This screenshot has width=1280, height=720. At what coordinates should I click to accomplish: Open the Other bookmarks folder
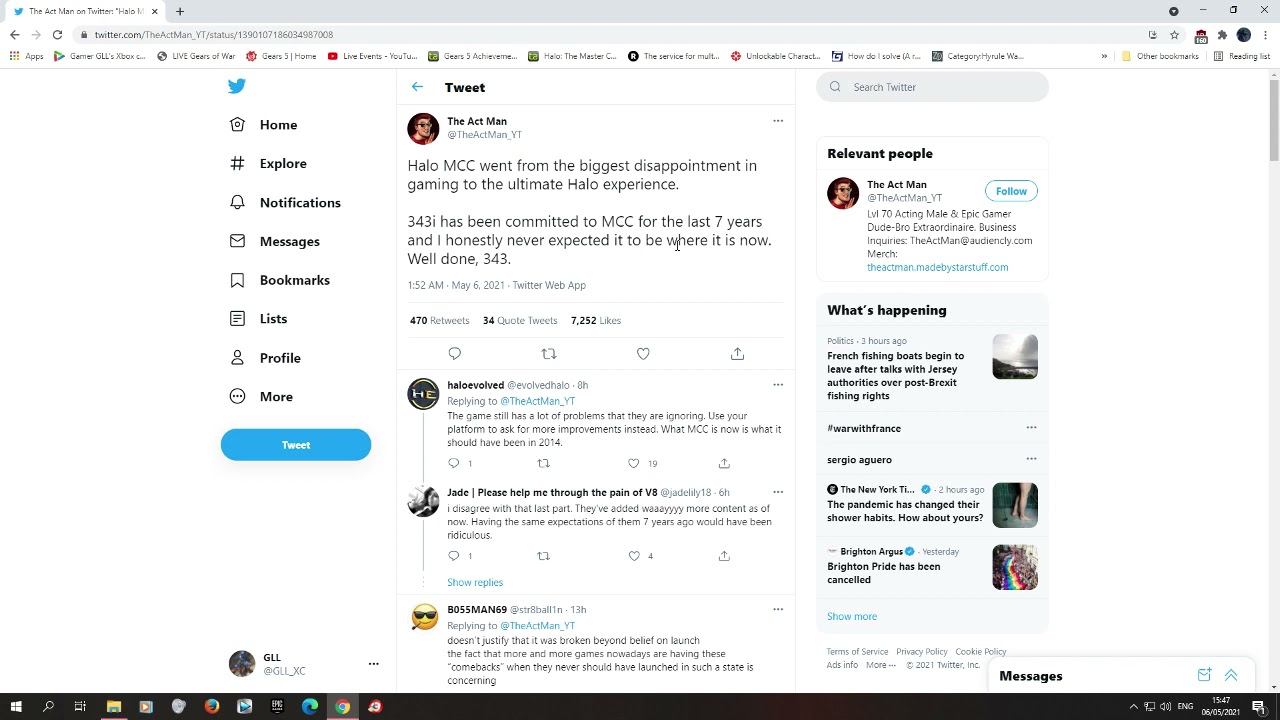pos(1160,56)
